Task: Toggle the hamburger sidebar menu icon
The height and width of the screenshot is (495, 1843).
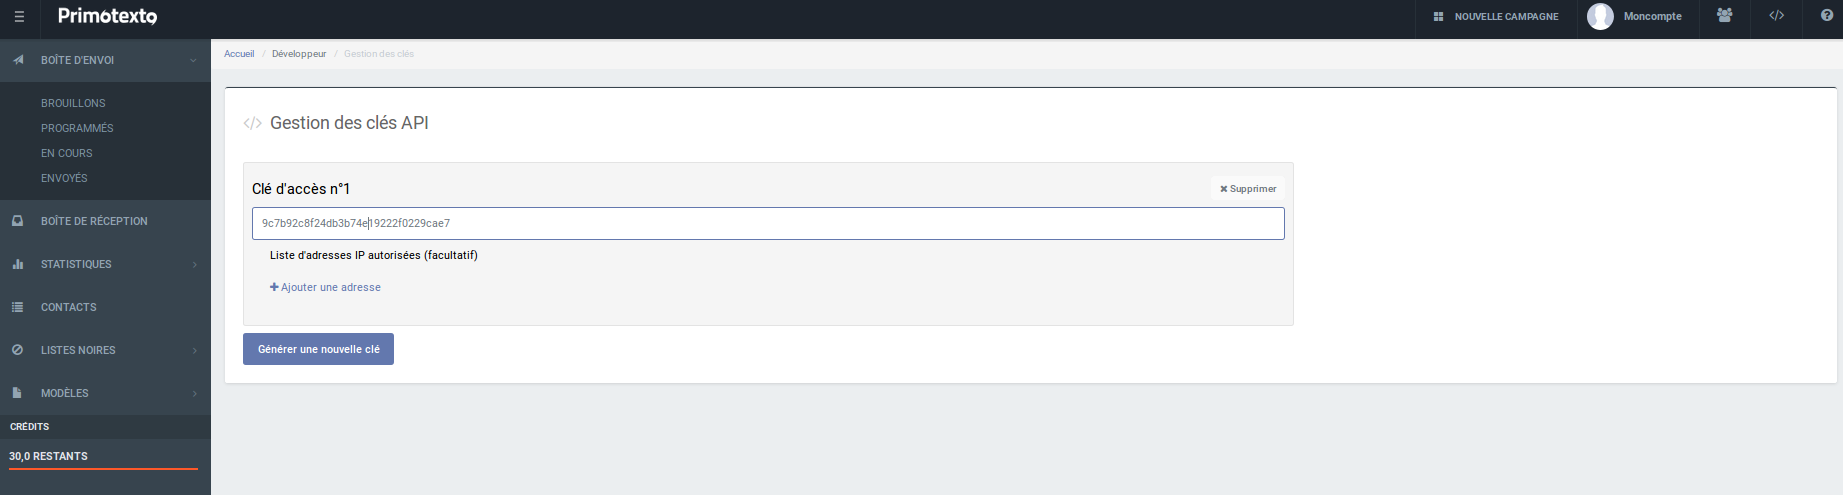Action: [x=19, y=16]
